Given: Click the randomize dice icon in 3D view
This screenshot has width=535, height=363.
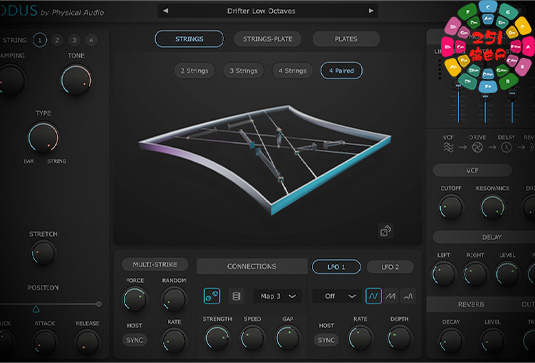Looking at the screenshot, I should point(386,231).
